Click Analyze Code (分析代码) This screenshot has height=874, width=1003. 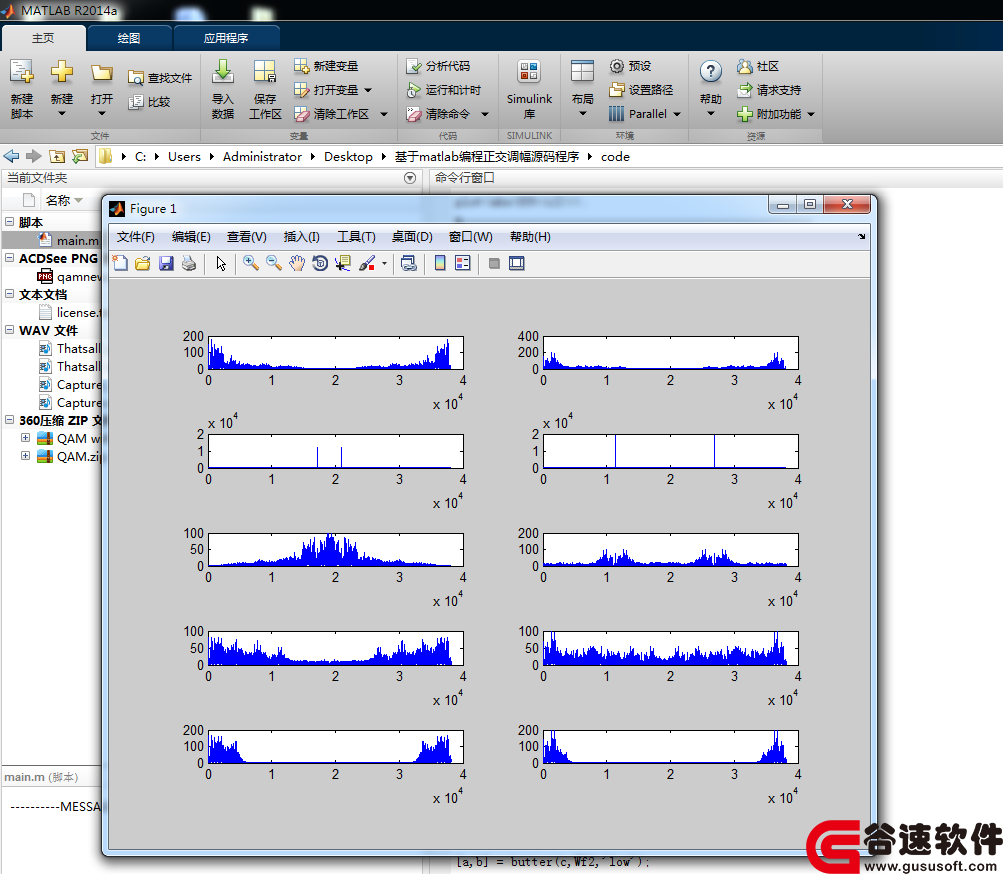[438, 66]
